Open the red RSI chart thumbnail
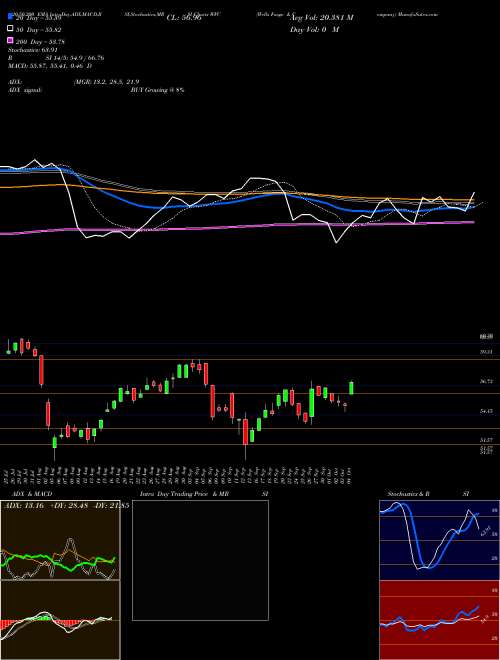 [x=439, y=620]
